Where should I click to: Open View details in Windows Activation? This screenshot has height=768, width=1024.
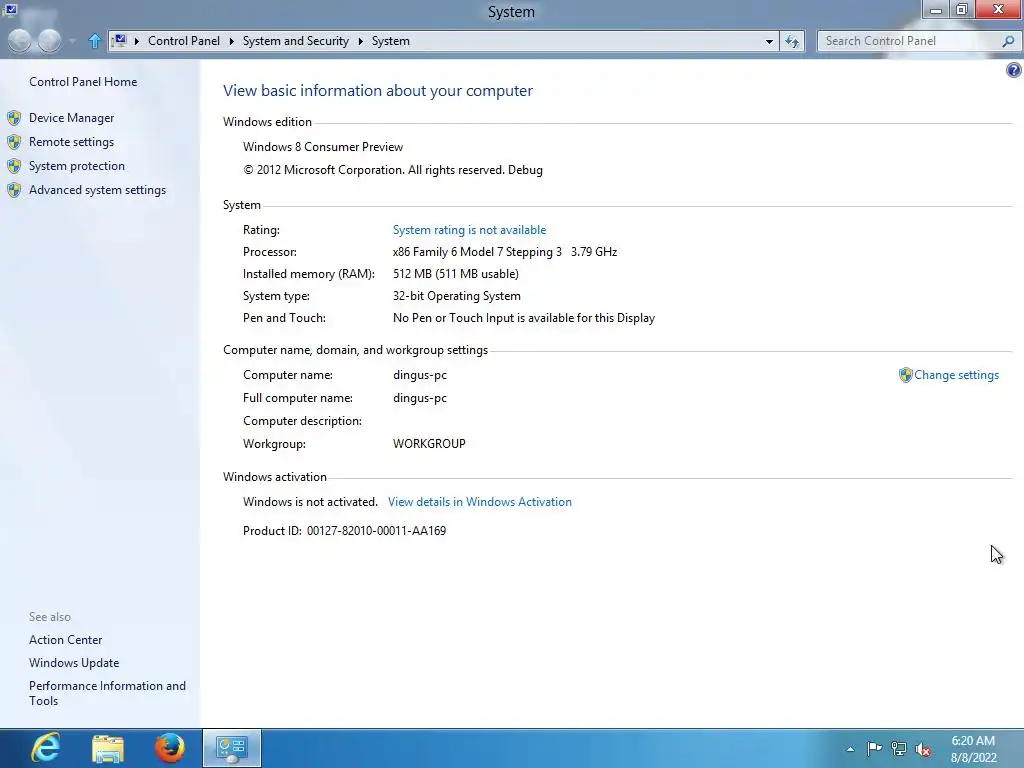479,502
